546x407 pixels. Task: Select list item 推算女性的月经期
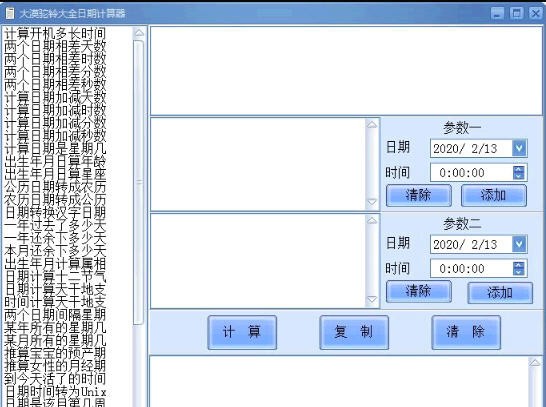[x=55, y=367]
